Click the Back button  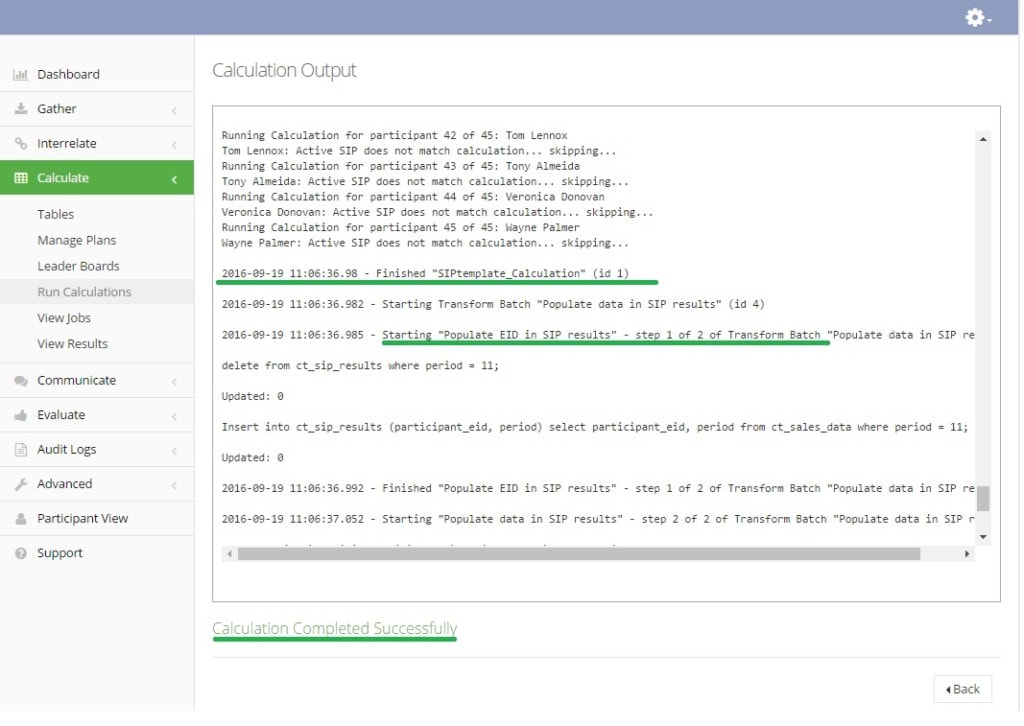coord(963,689)
